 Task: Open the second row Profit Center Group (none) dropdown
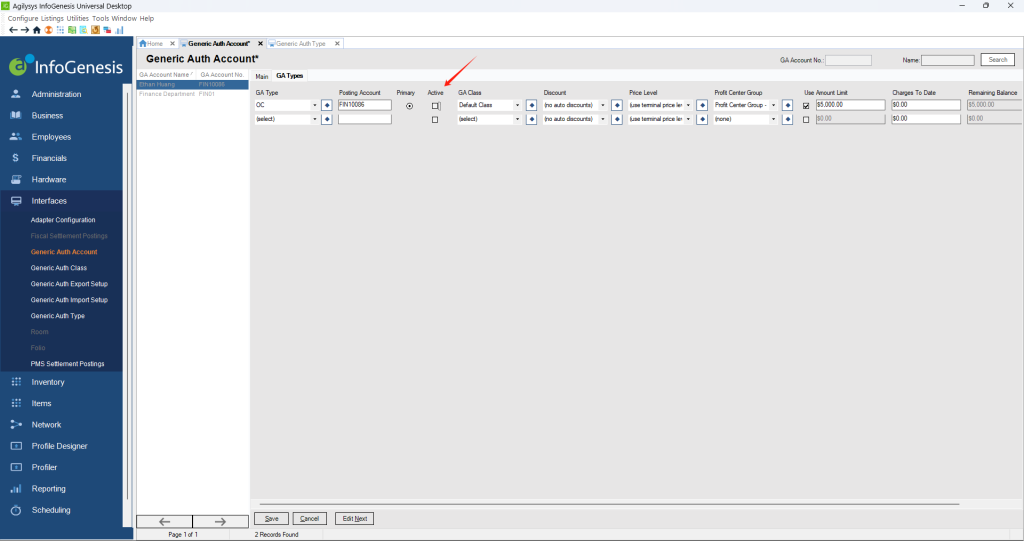point(774,119)
